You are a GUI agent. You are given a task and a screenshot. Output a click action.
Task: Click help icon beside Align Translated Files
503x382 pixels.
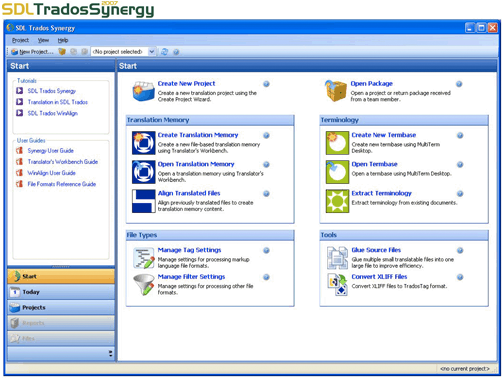click(266, 194)
